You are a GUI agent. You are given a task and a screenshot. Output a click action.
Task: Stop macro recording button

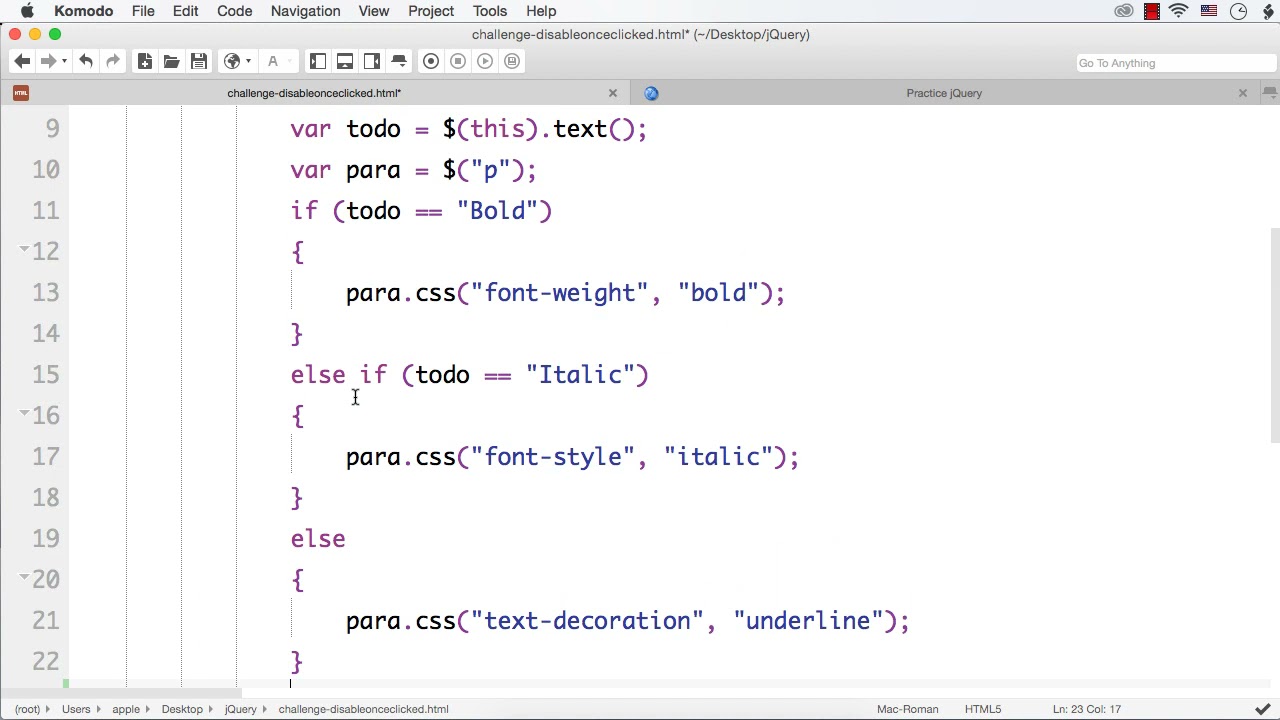(458, 62)
